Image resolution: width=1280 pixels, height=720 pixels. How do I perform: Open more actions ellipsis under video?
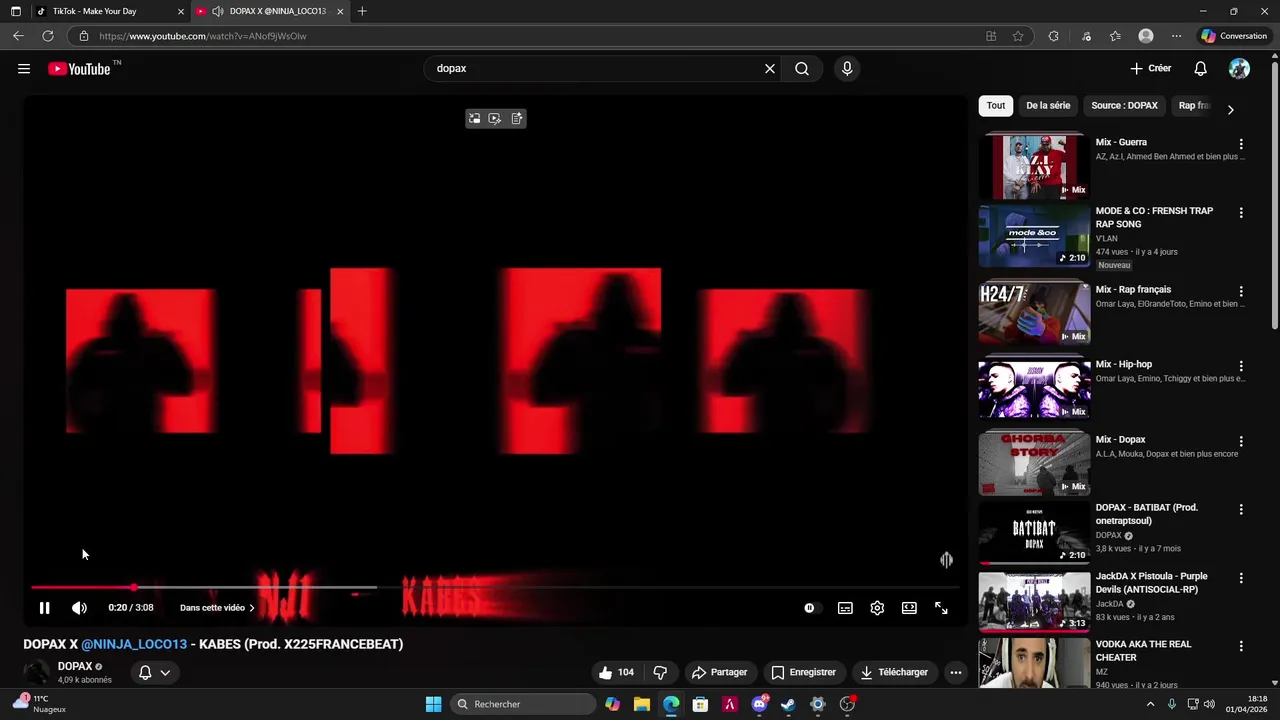click(x=956, y=673)
